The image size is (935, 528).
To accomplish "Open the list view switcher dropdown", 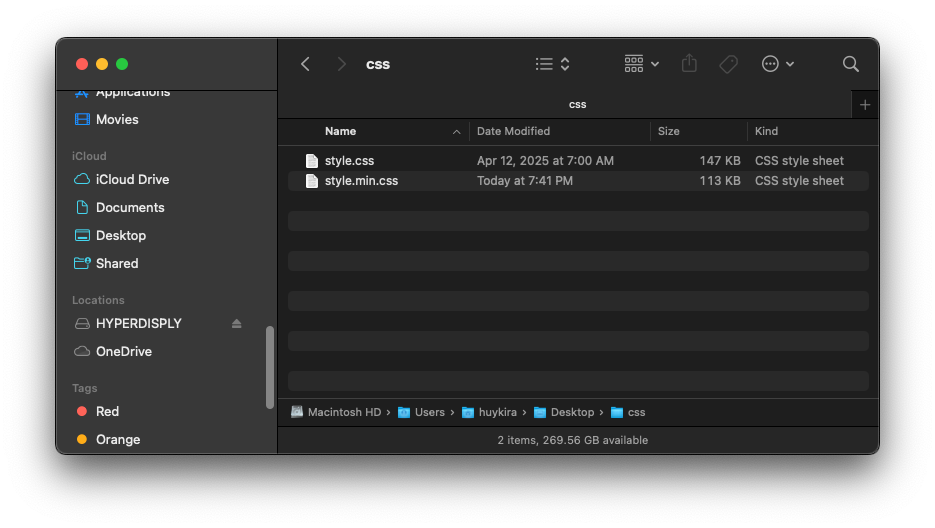I will click(x=552, y=64).
